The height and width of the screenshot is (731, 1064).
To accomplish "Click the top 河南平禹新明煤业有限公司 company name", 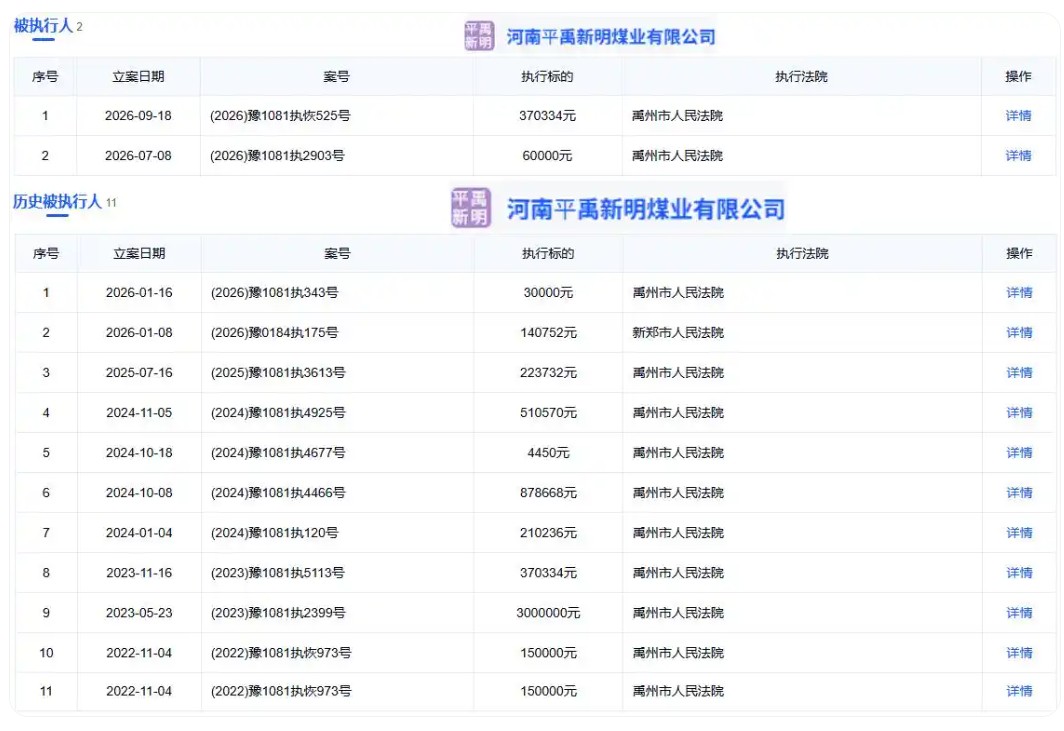I will (611, 37).
